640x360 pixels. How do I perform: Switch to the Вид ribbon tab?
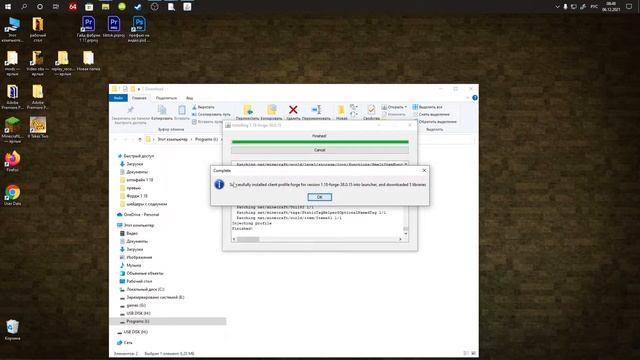click(x=189, y=98)
